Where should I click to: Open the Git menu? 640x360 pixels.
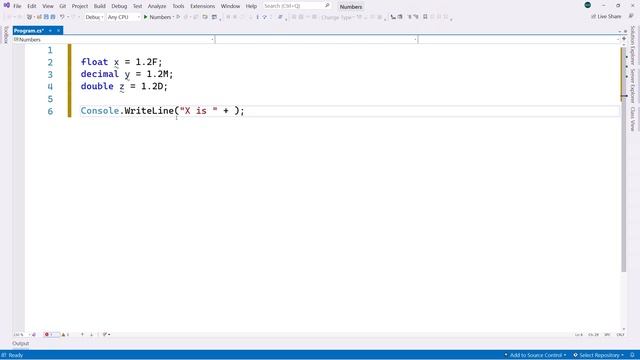tap(62, 6)
